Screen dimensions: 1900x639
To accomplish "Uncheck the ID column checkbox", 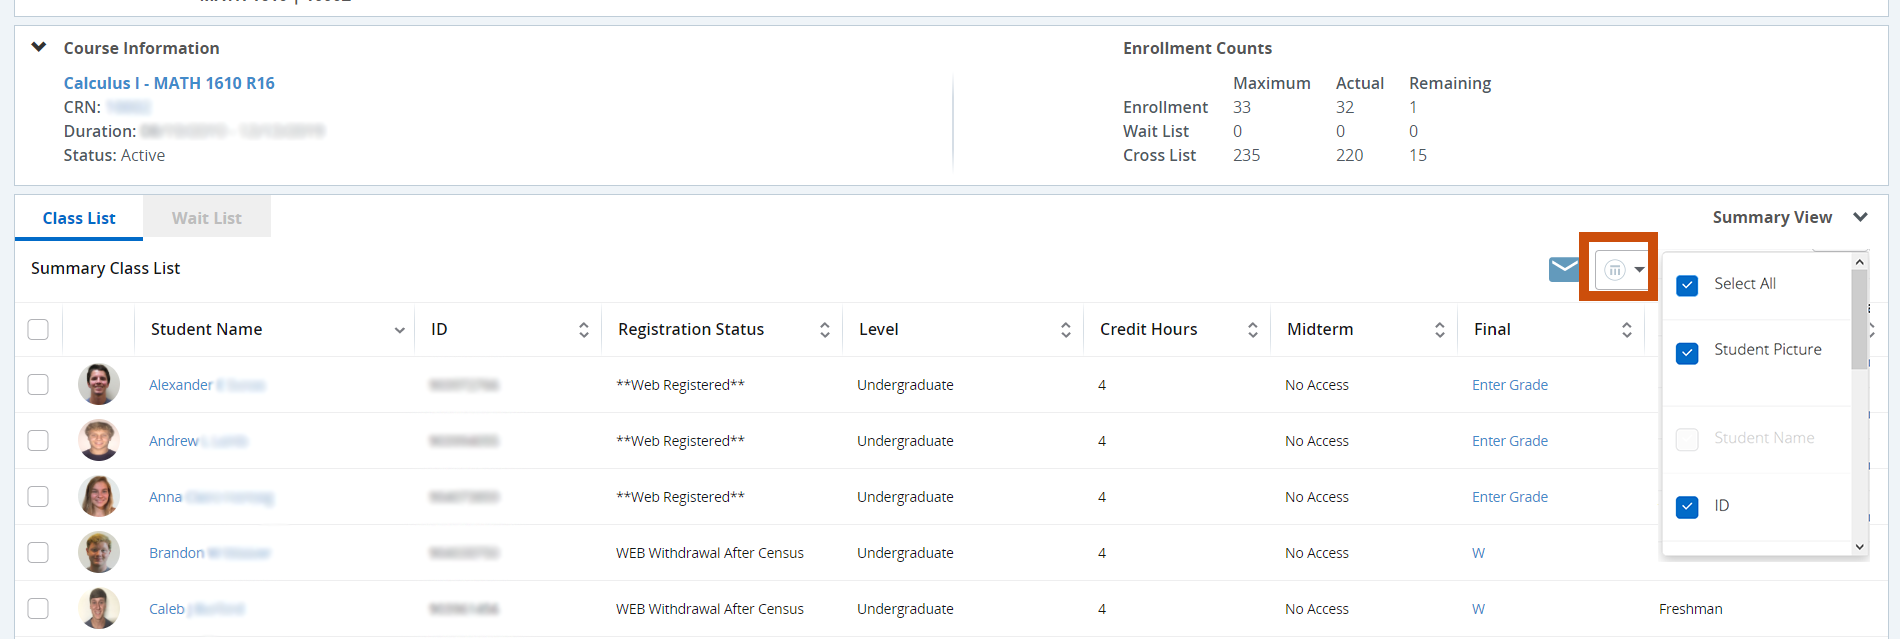I will coord(1687,507).
